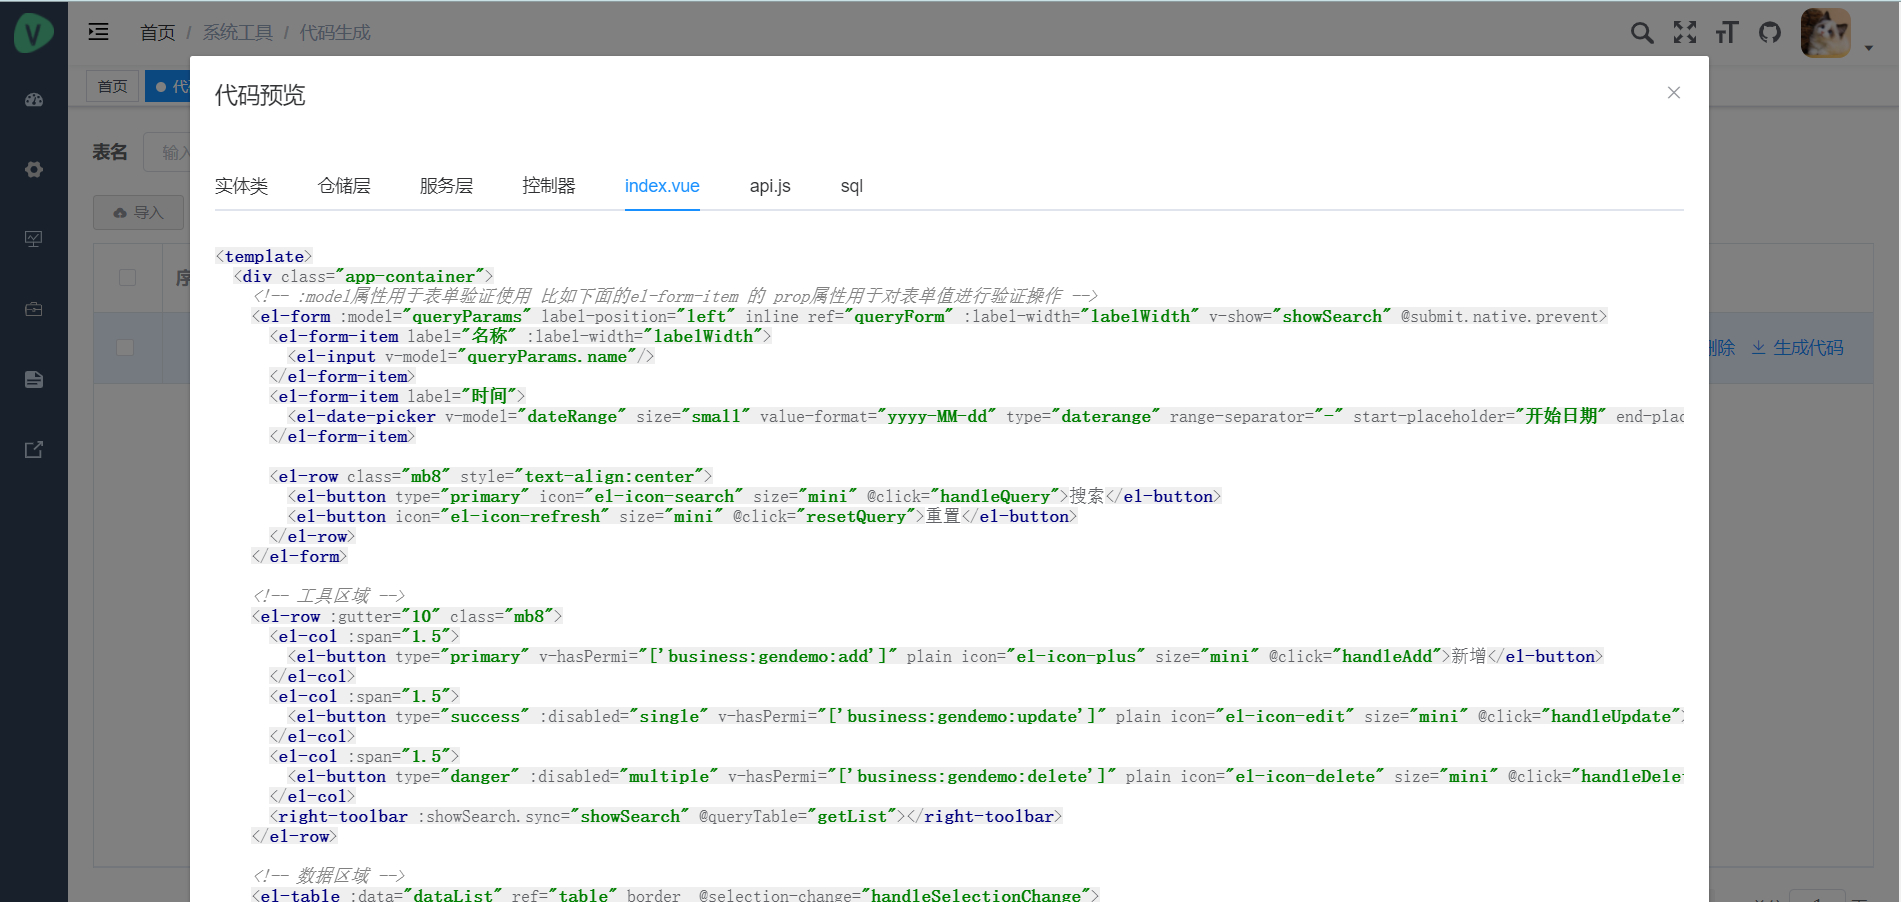The height and width of the screenshot is (902, 1901).
Task: Open the 实体类 code tab
Action: [x=241, y=186]
